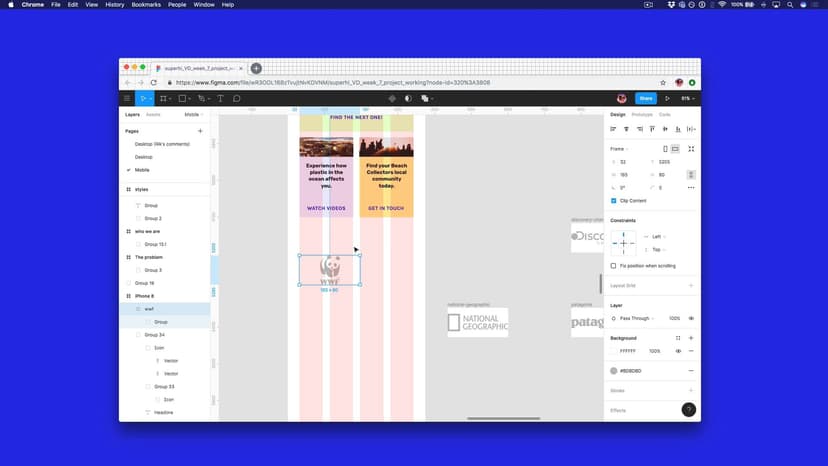Open the zoom level dropdown
This screenshot has width=828, height=466.
(687, 98)
